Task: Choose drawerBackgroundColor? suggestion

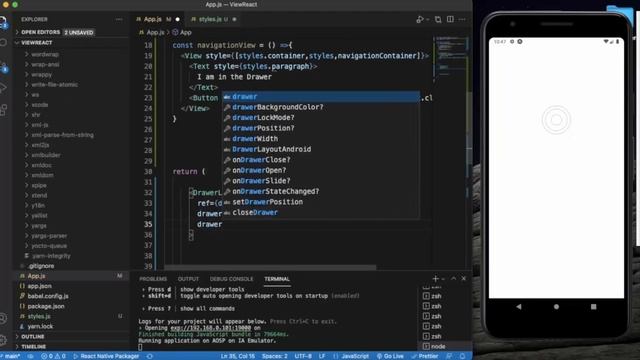Action: point(321,107)
